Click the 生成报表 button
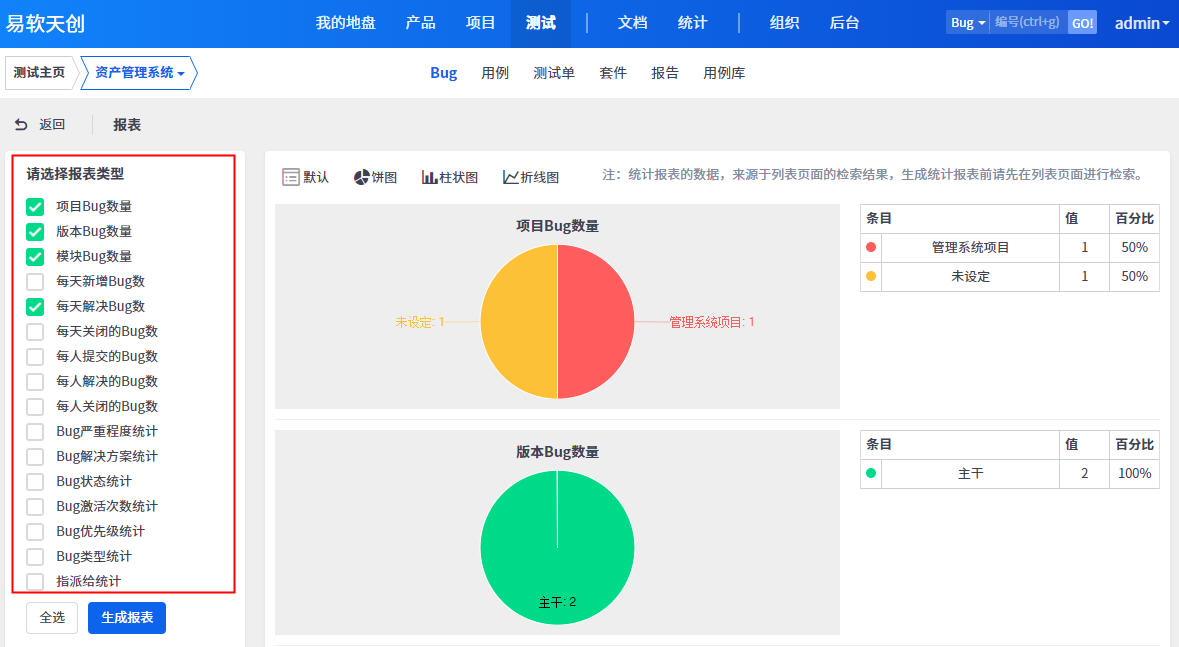Screen dimensions: 1179x647 pyautogui.click(x=127, y=618)
